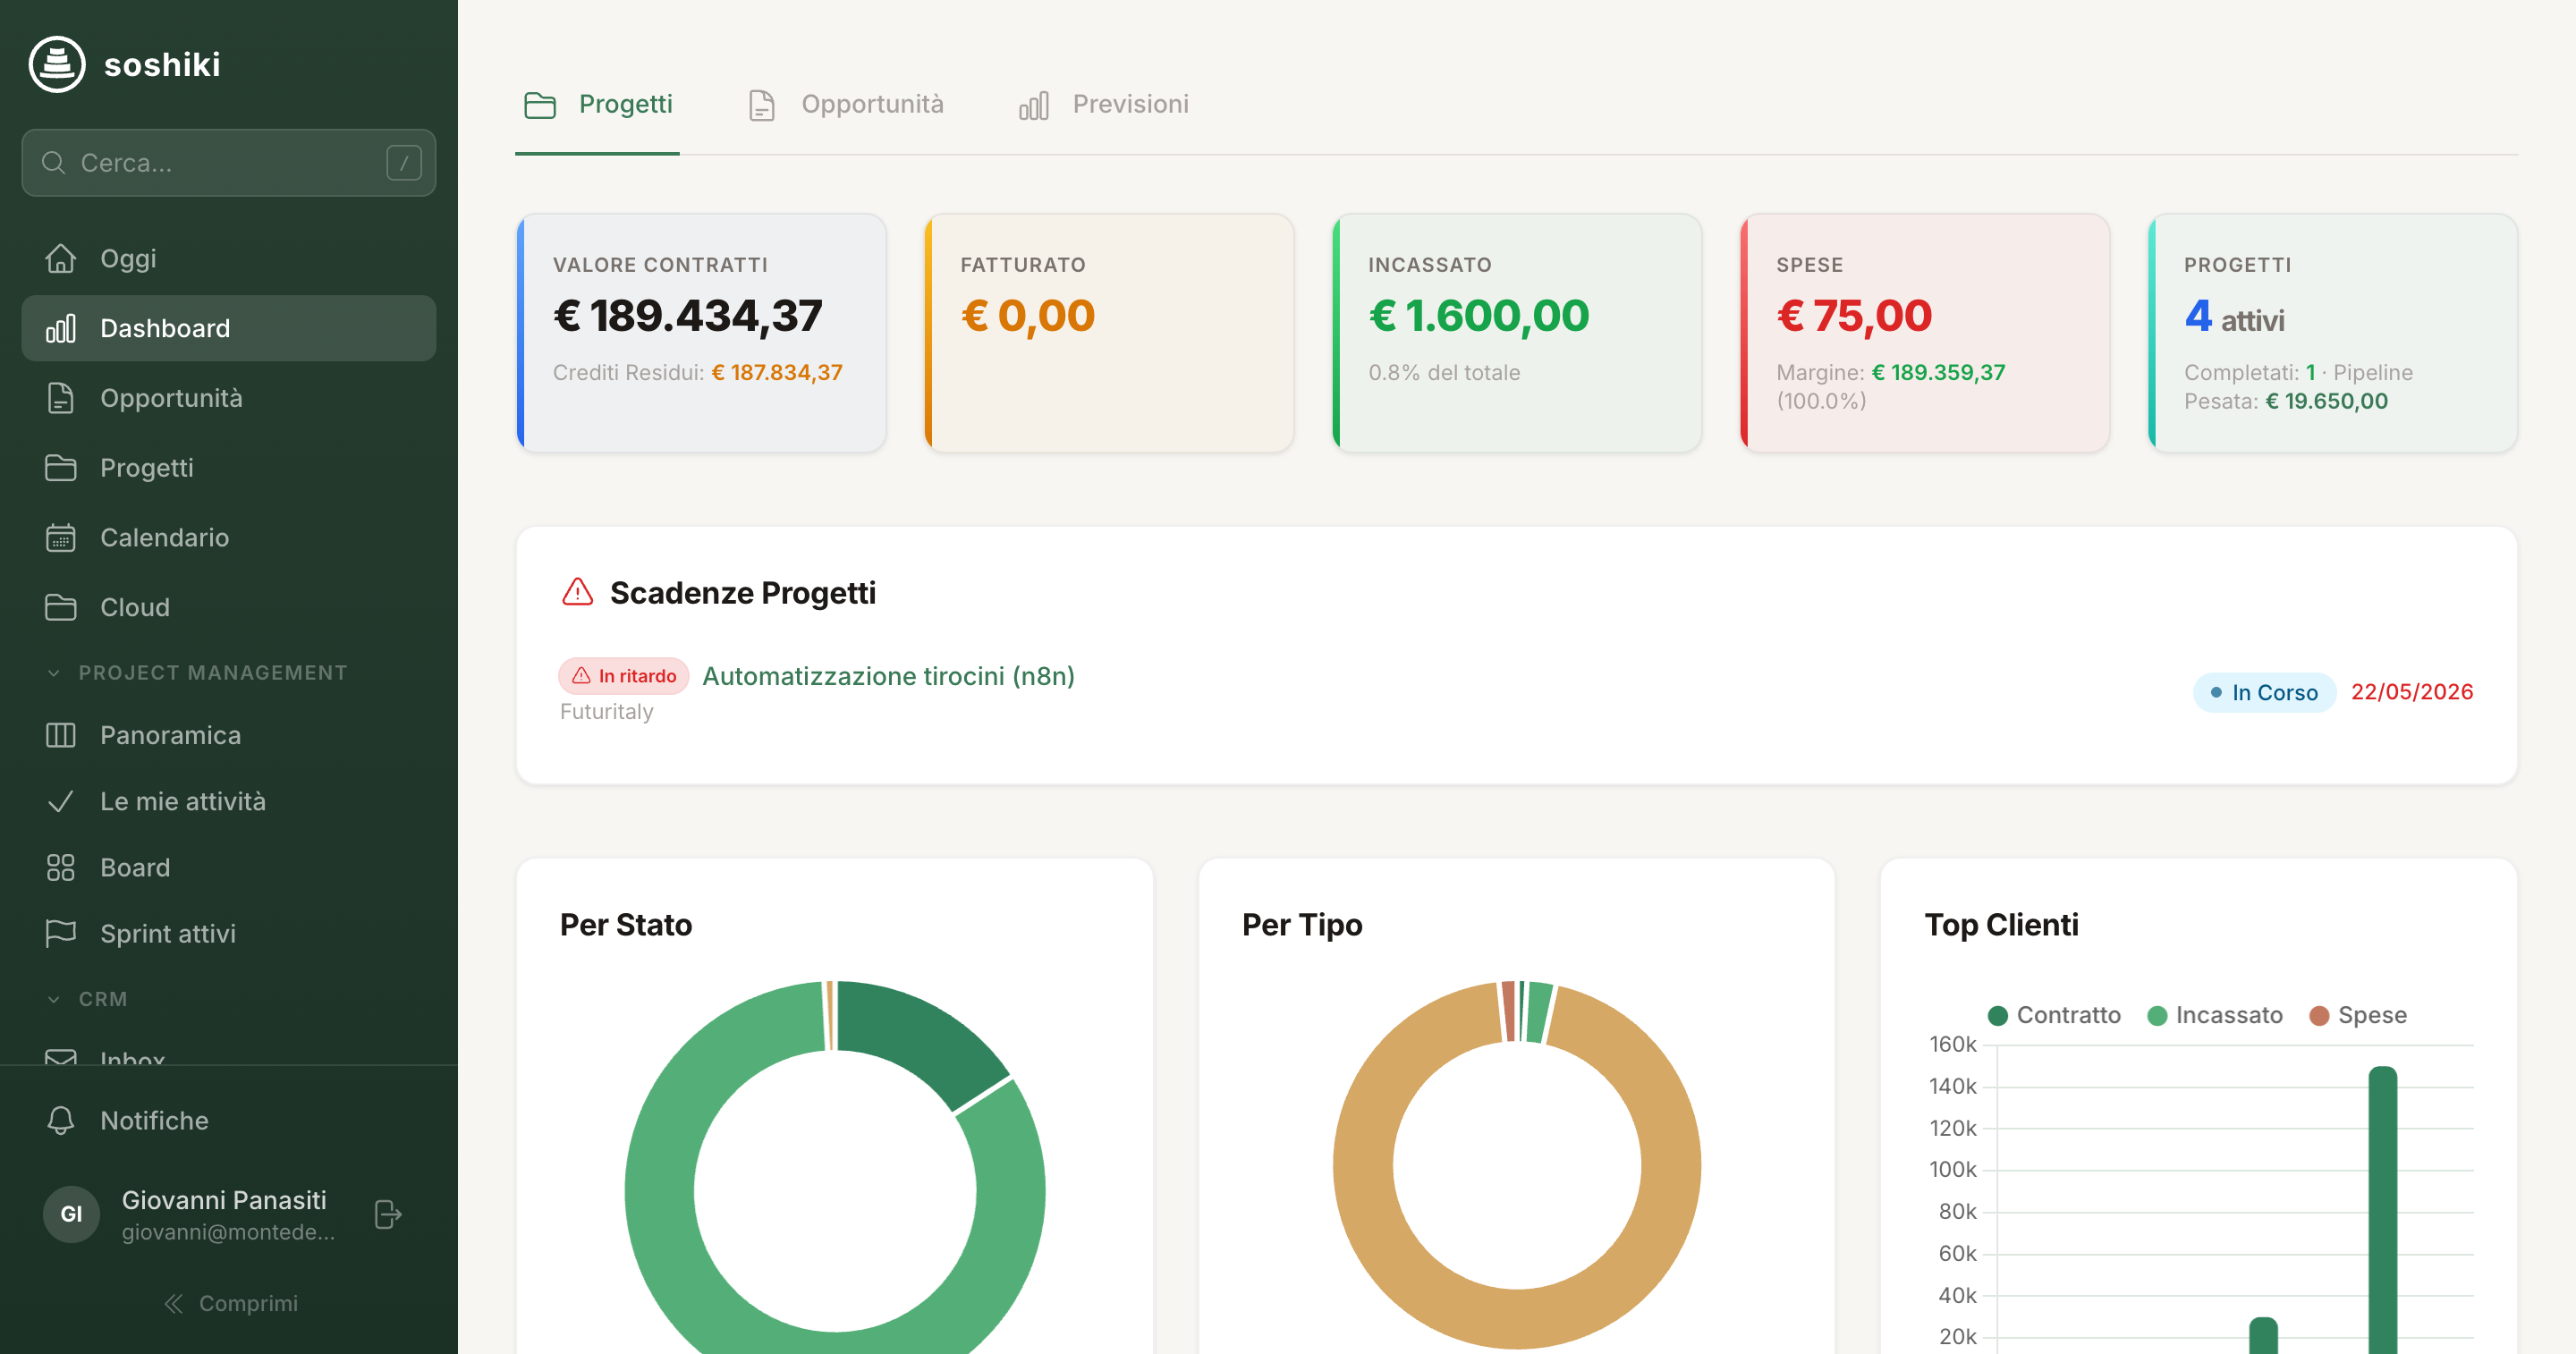The image size is (2576, 1354).
Task: Click the In Corso status badge
Action: coord(2264,692)
